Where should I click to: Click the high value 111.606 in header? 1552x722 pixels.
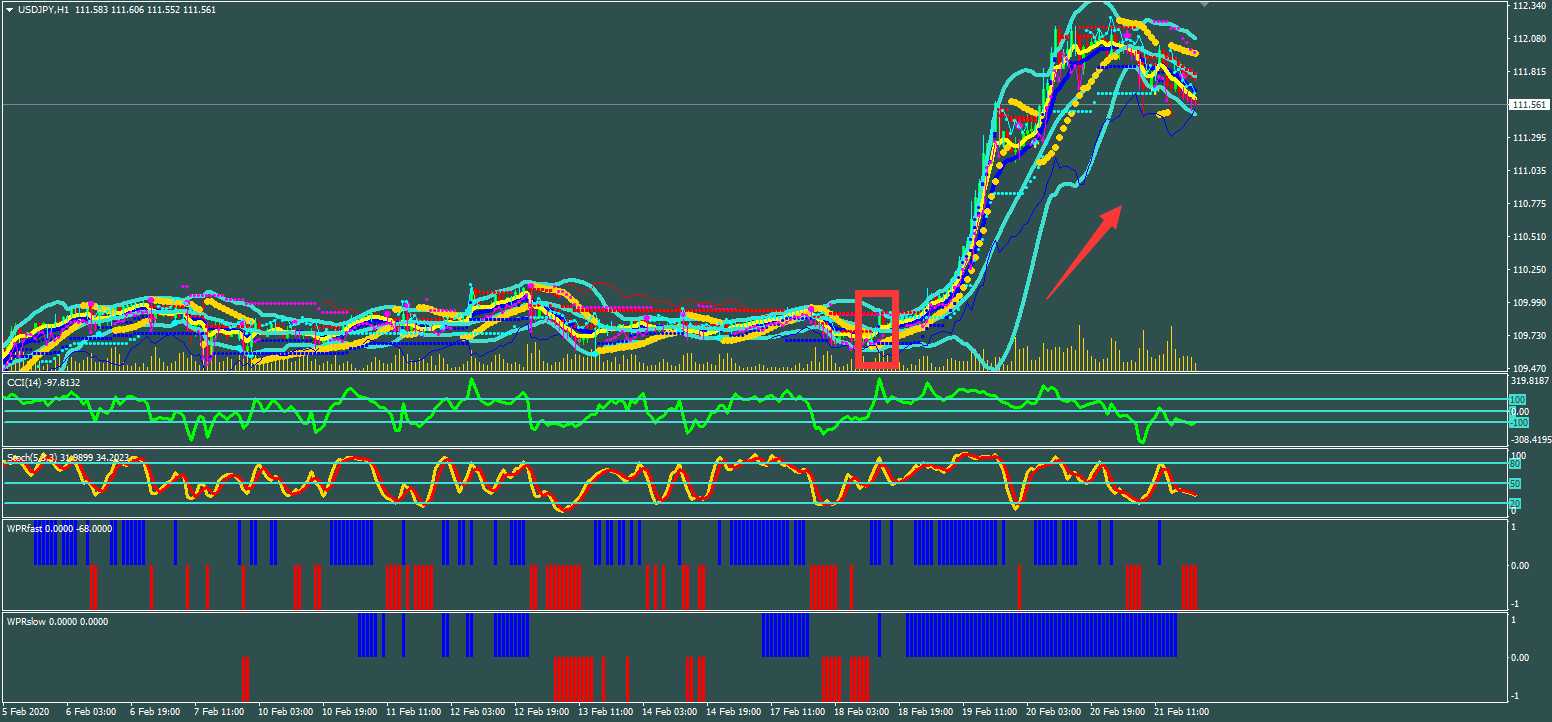coord(129,9)
